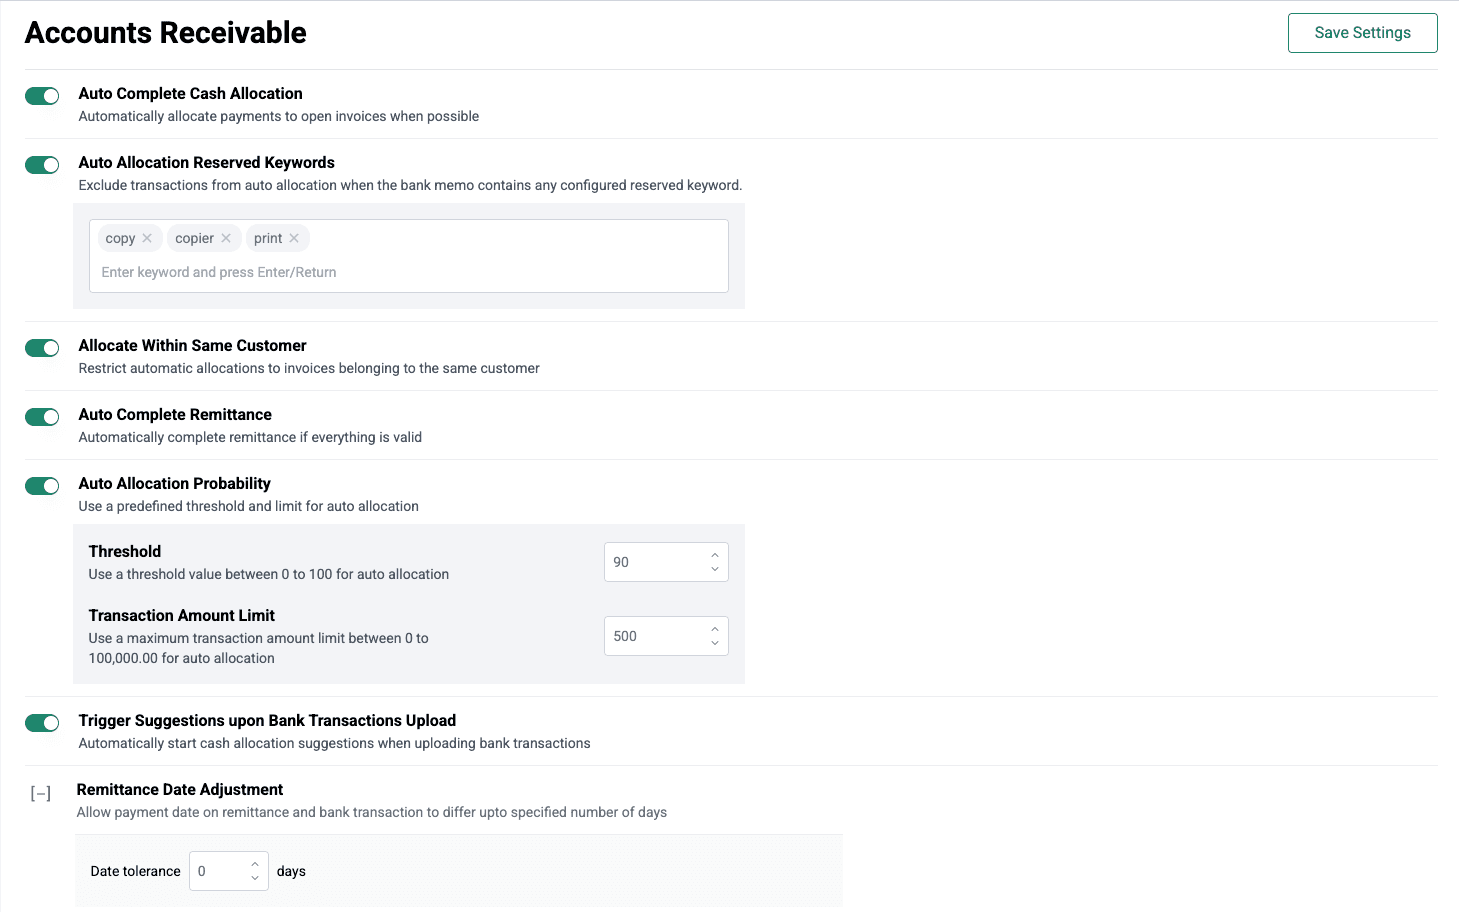This screenshot has height=912, width=1459.
Task: Click the 'days' unit label
Action: point(291,871)
